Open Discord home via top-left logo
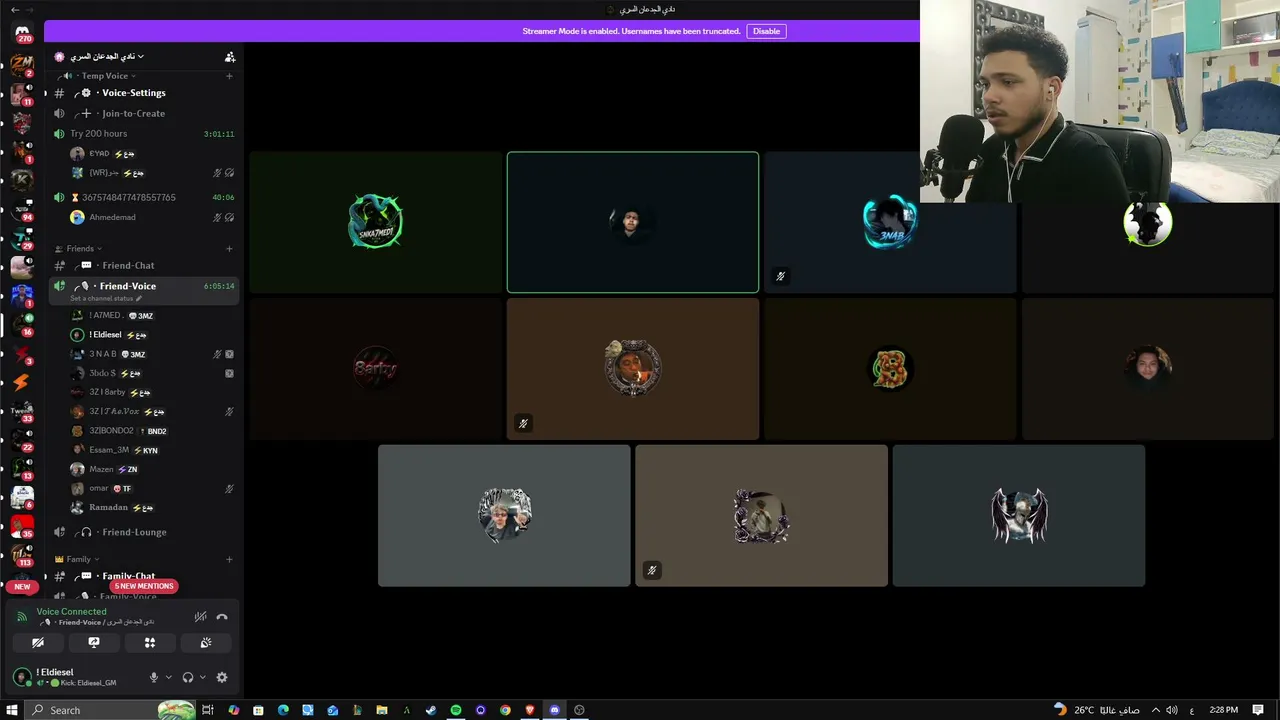This screenshot has width=1280, height=720. click(x=22, y=34)
